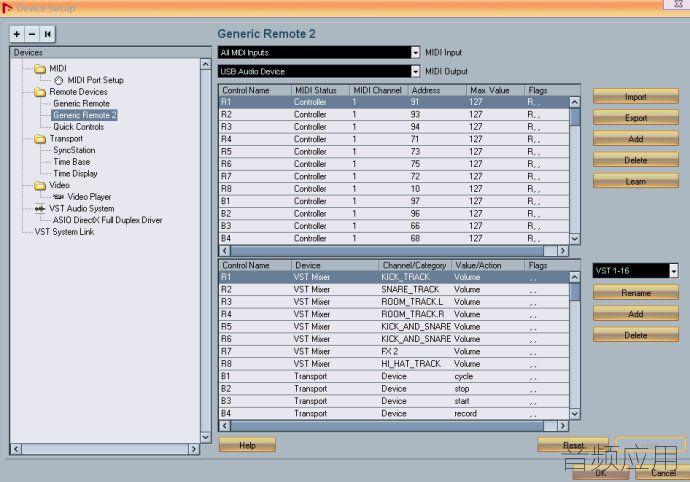Image resolution: width=690 pixels, height=482 pixels.
Task: Click upper table scroll-down arrow
Action: coord(575,239)
